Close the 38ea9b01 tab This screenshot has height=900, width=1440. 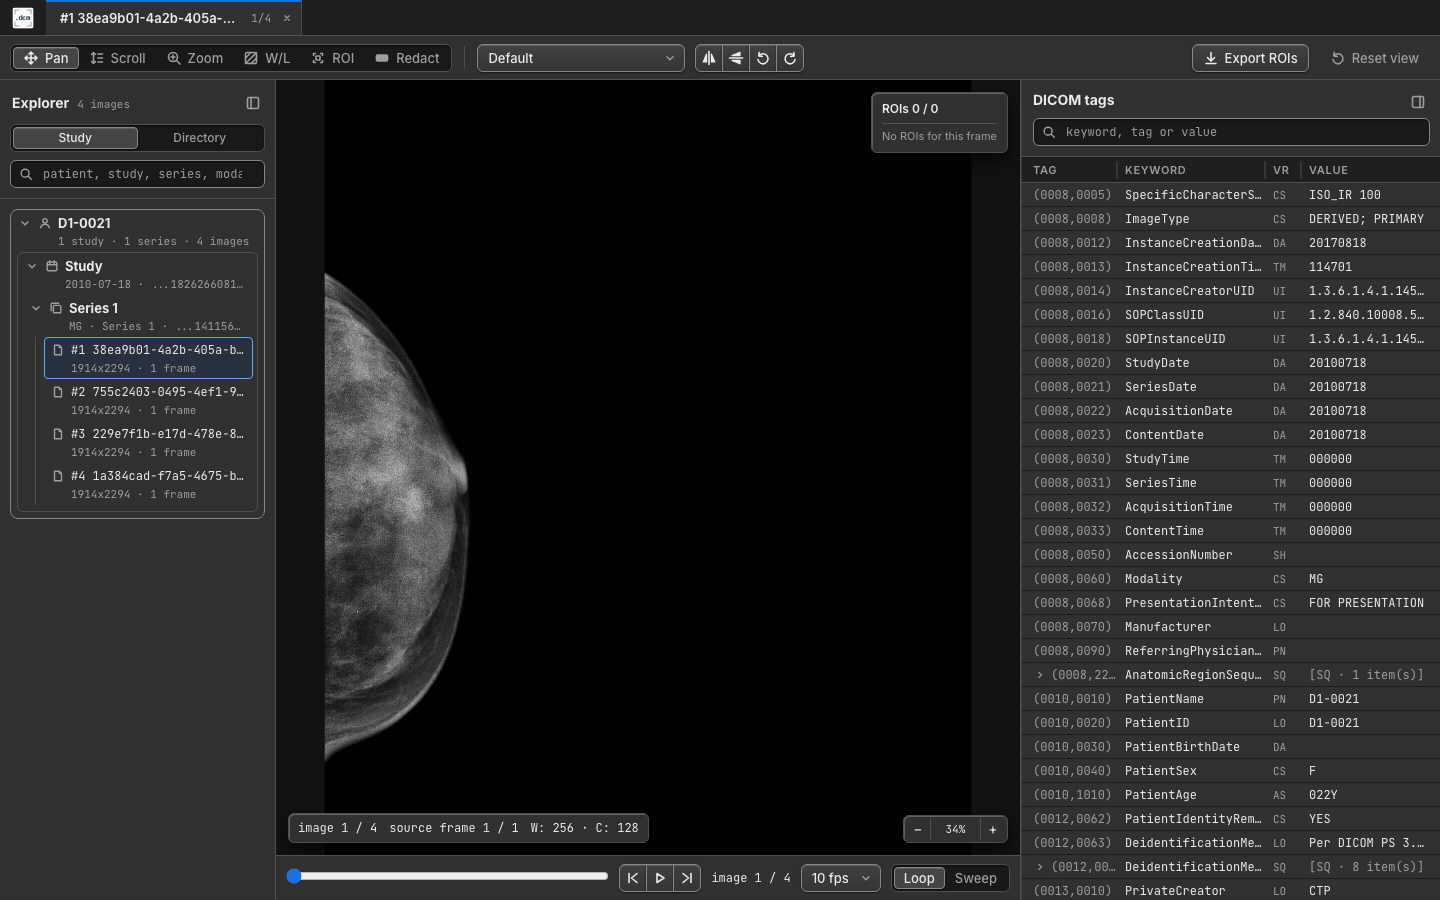tap(287, 18)
